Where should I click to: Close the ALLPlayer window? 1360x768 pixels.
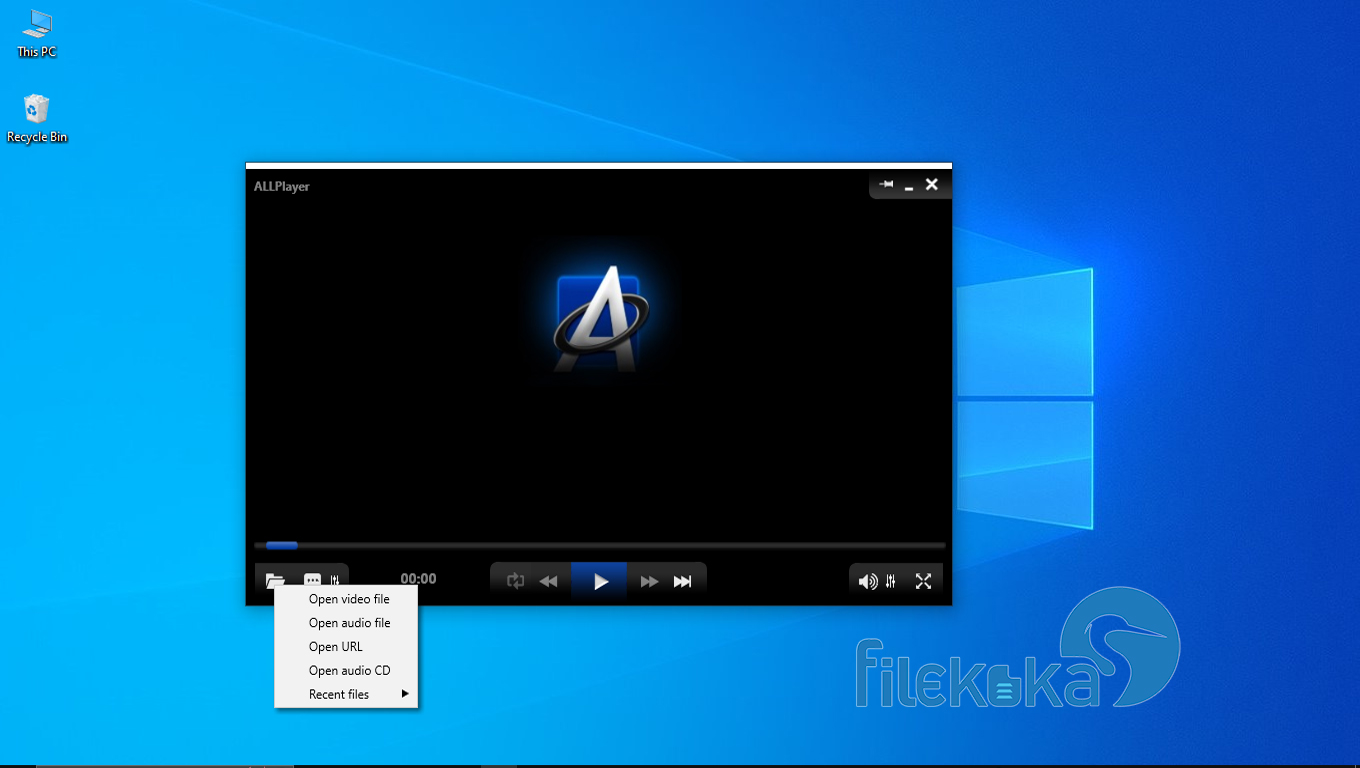tap(932, 185)
